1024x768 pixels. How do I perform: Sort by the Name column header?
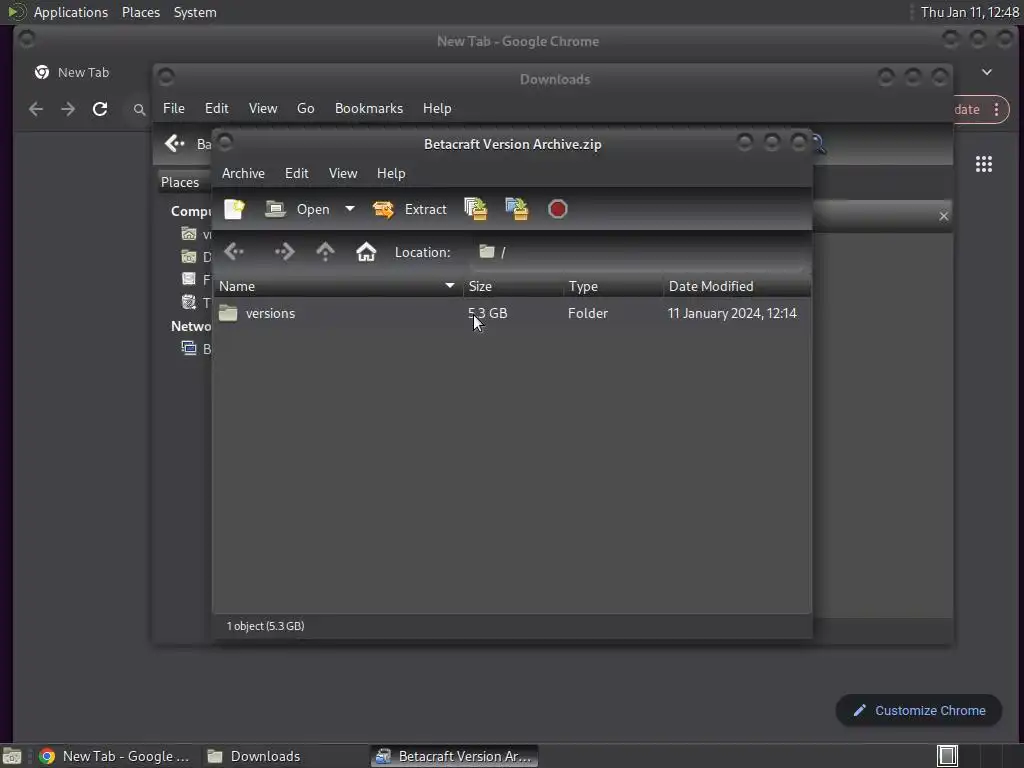click(337, 286)
